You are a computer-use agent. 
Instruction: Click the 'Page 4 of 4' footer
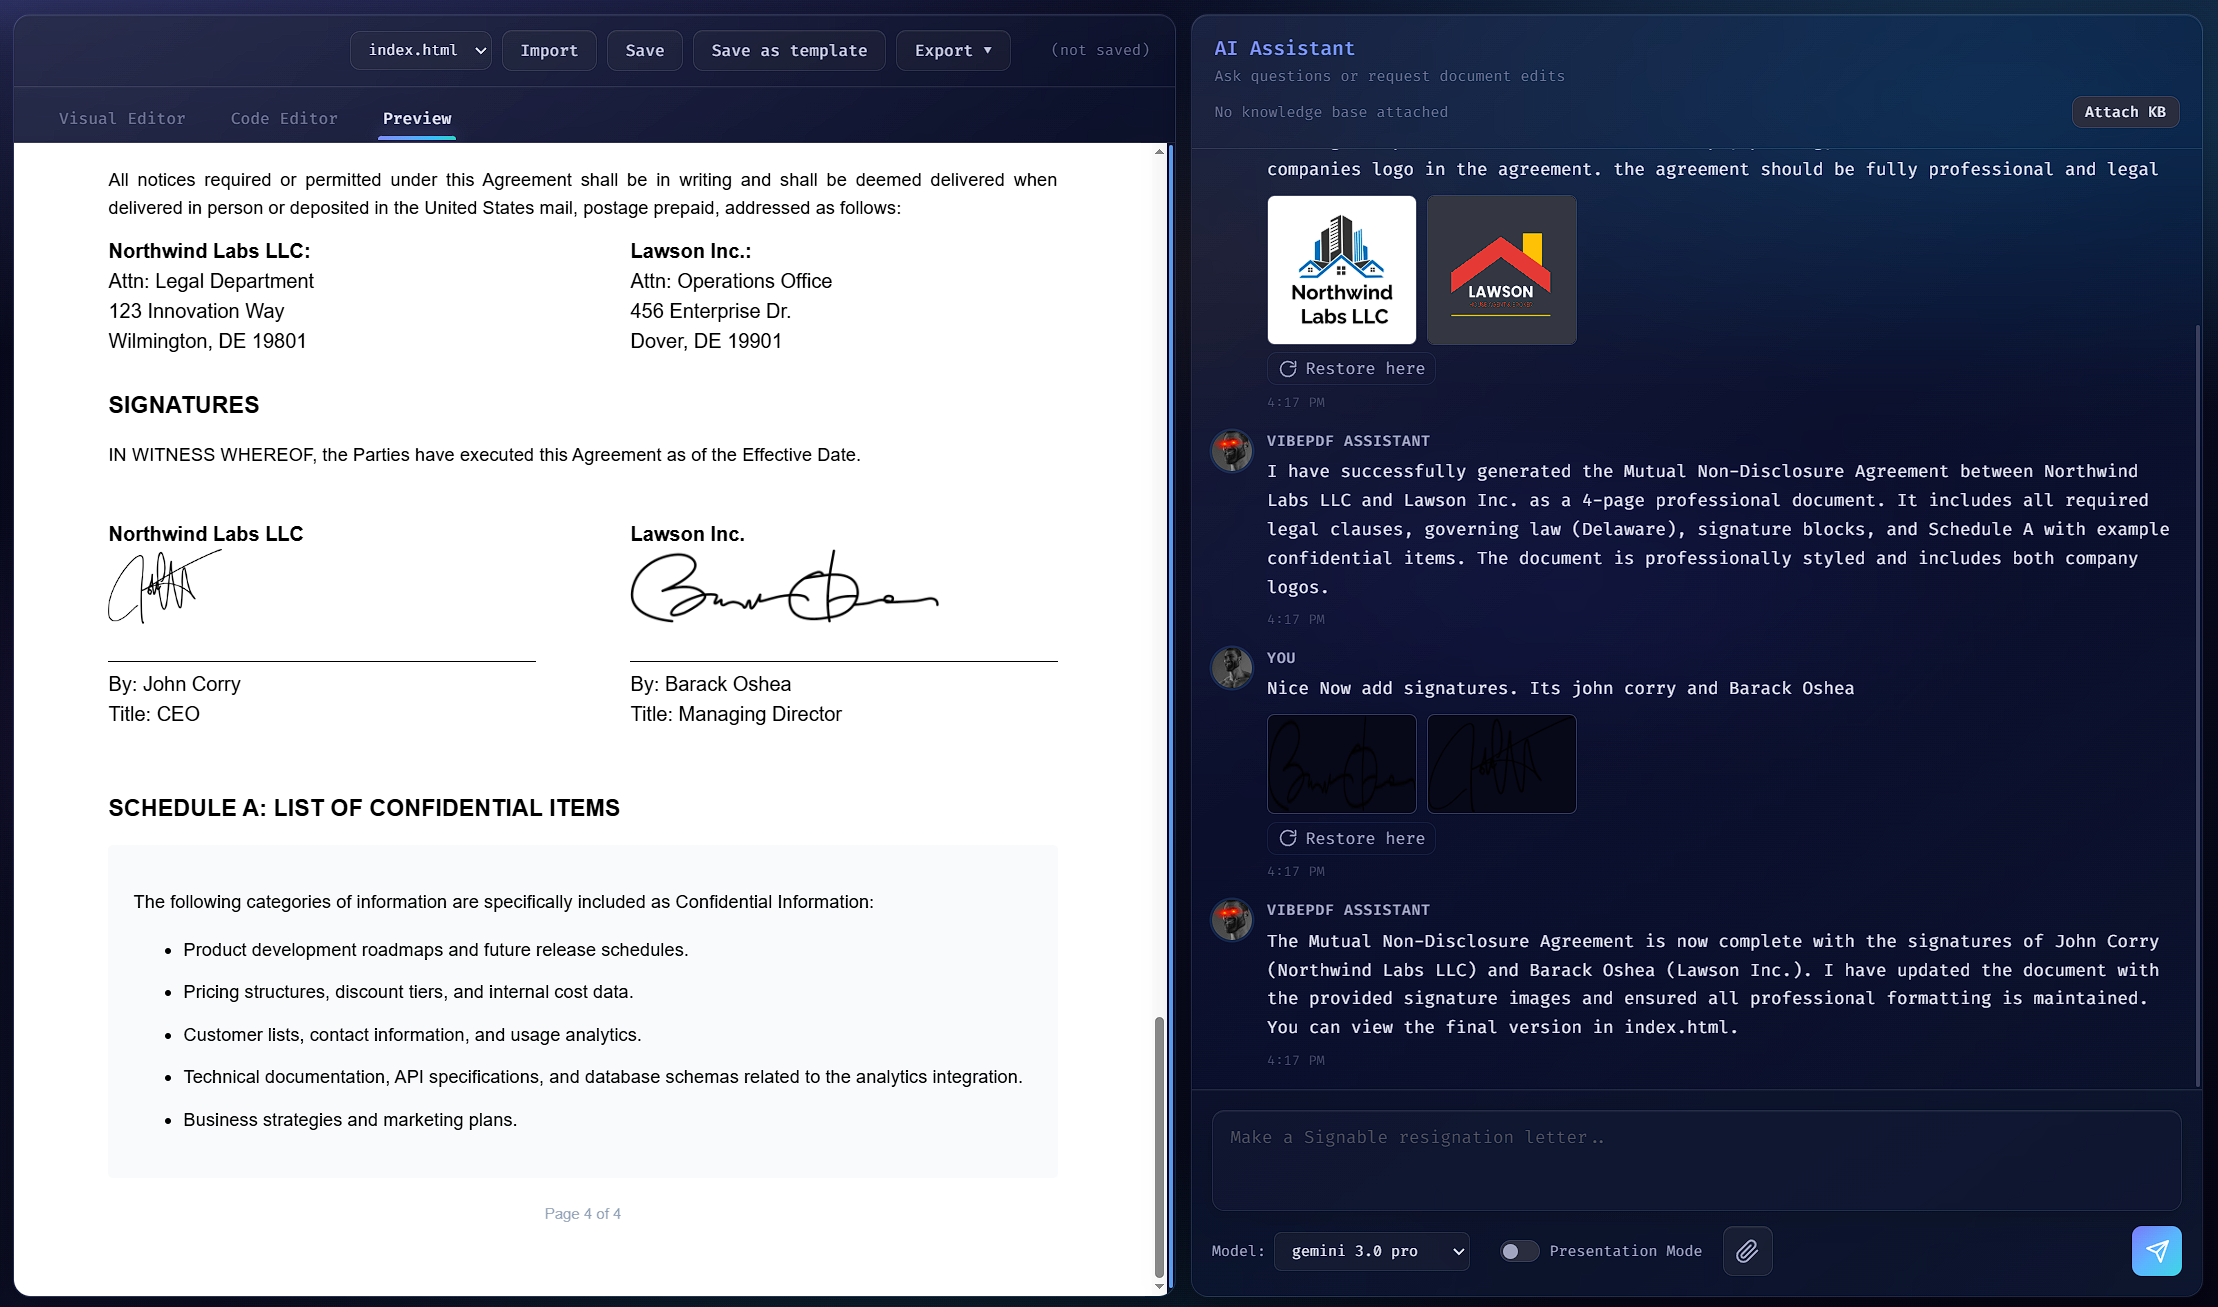(583, 1214)
